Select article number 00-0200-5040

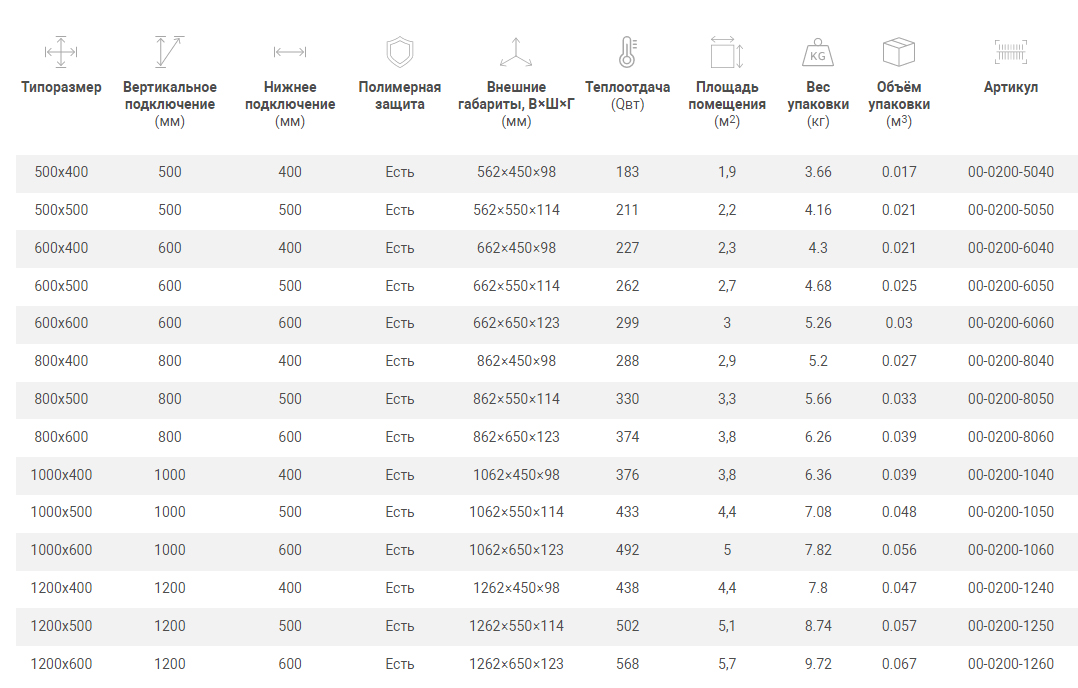1010,172
